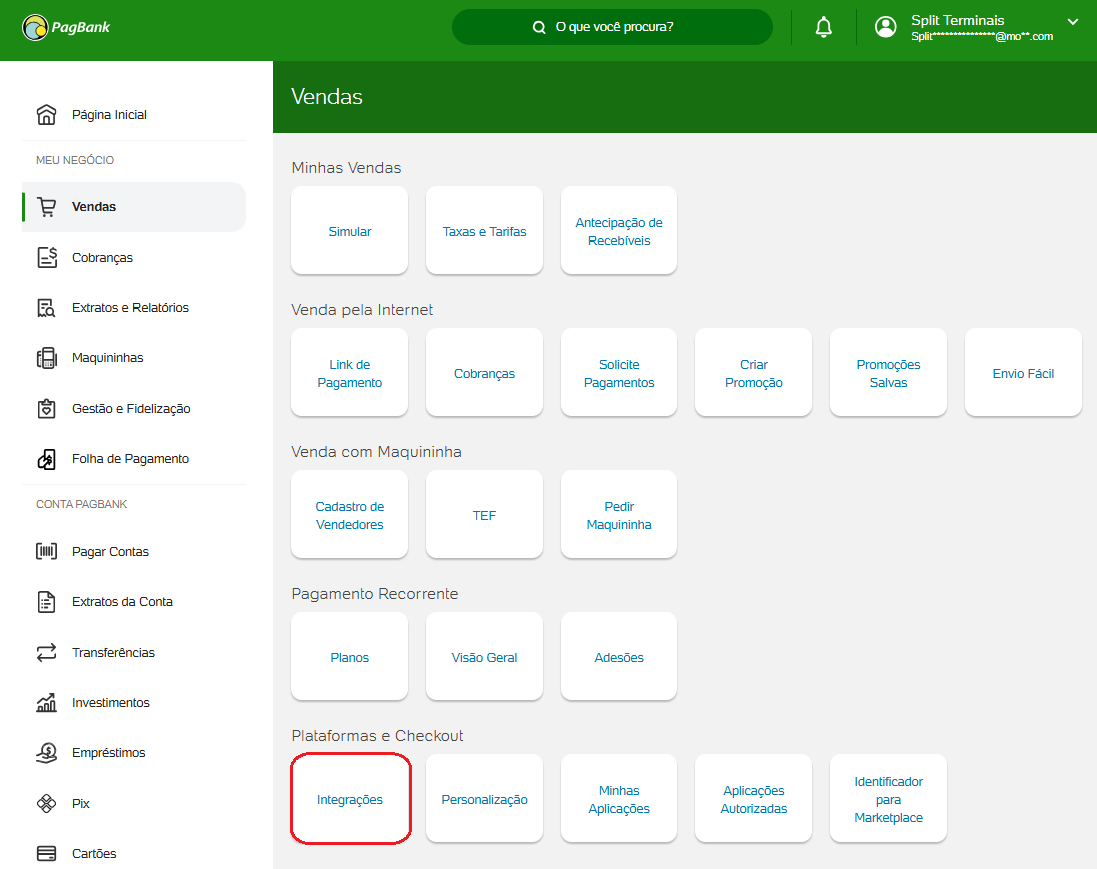The width and height of the screenshot is (1097, 869).
Task: Open Folha de Pagamento menu label
Action: [130, 459]
